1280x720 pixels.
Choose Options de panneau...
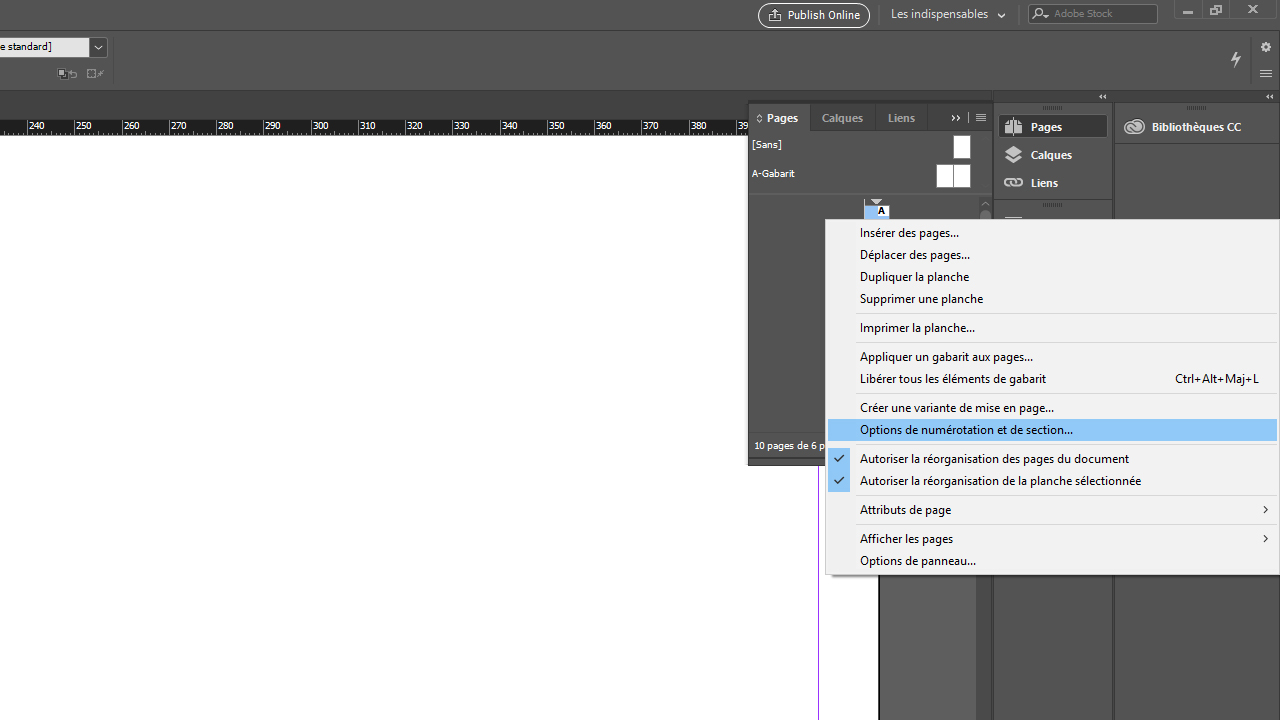(x=1053, y=561)
